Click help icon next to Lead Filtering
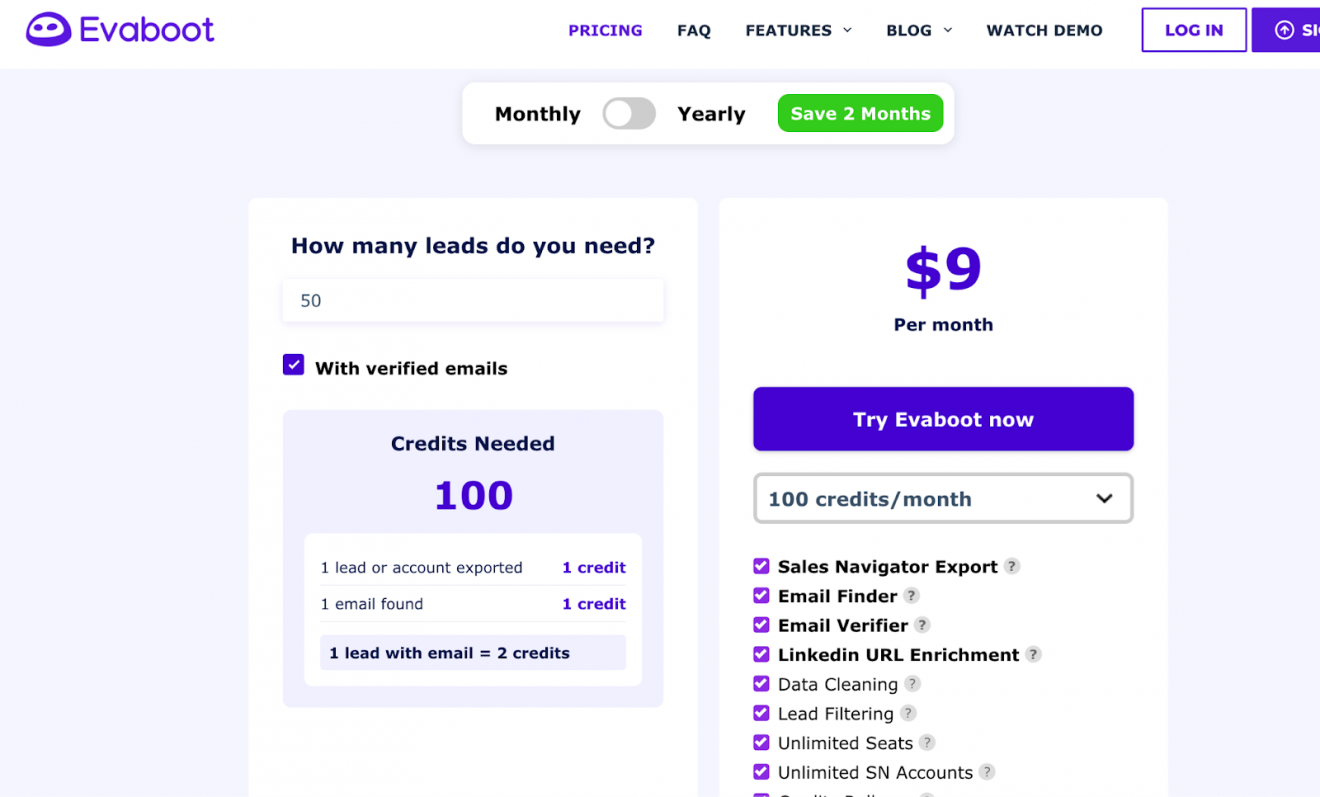This screenshot has width=1320, height=797. [x=908, y=713]
